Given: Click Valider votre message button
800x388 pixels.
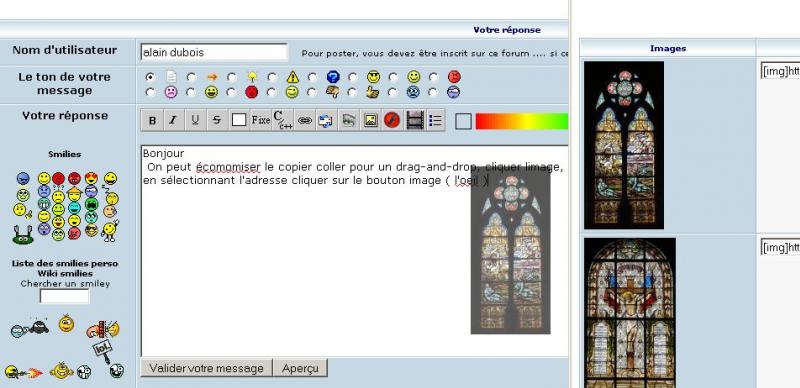Looking at the screenshot, I should coord(207,368).
